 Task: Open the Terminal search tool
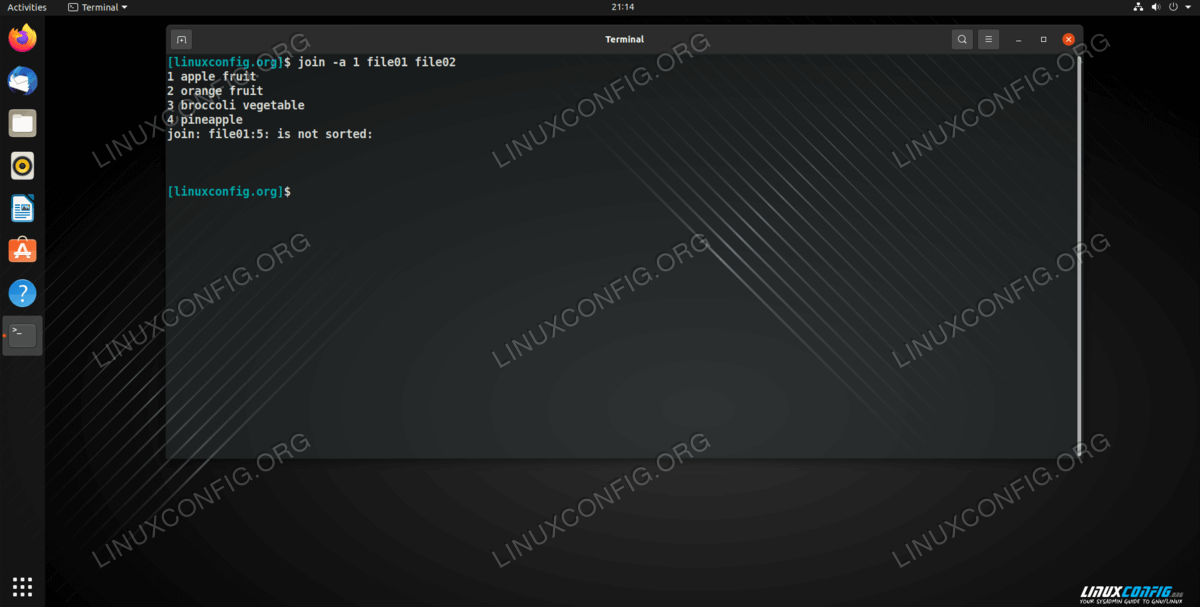coord(961,40)
